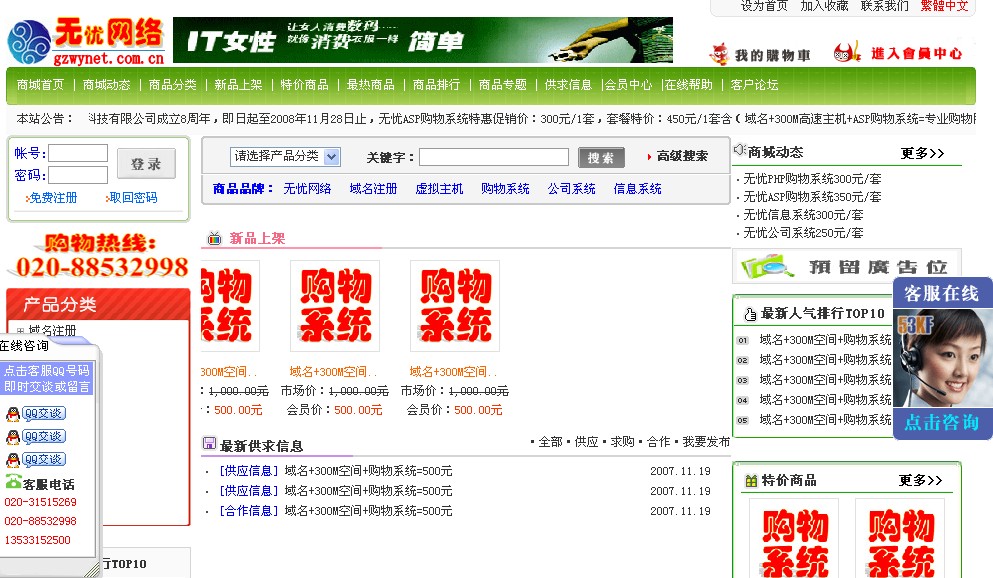Image resolution: width=993 pixels, height=578 pixels.
Task: Open 在线帮助 in navigation bar
Action: (x=689, y=85)
